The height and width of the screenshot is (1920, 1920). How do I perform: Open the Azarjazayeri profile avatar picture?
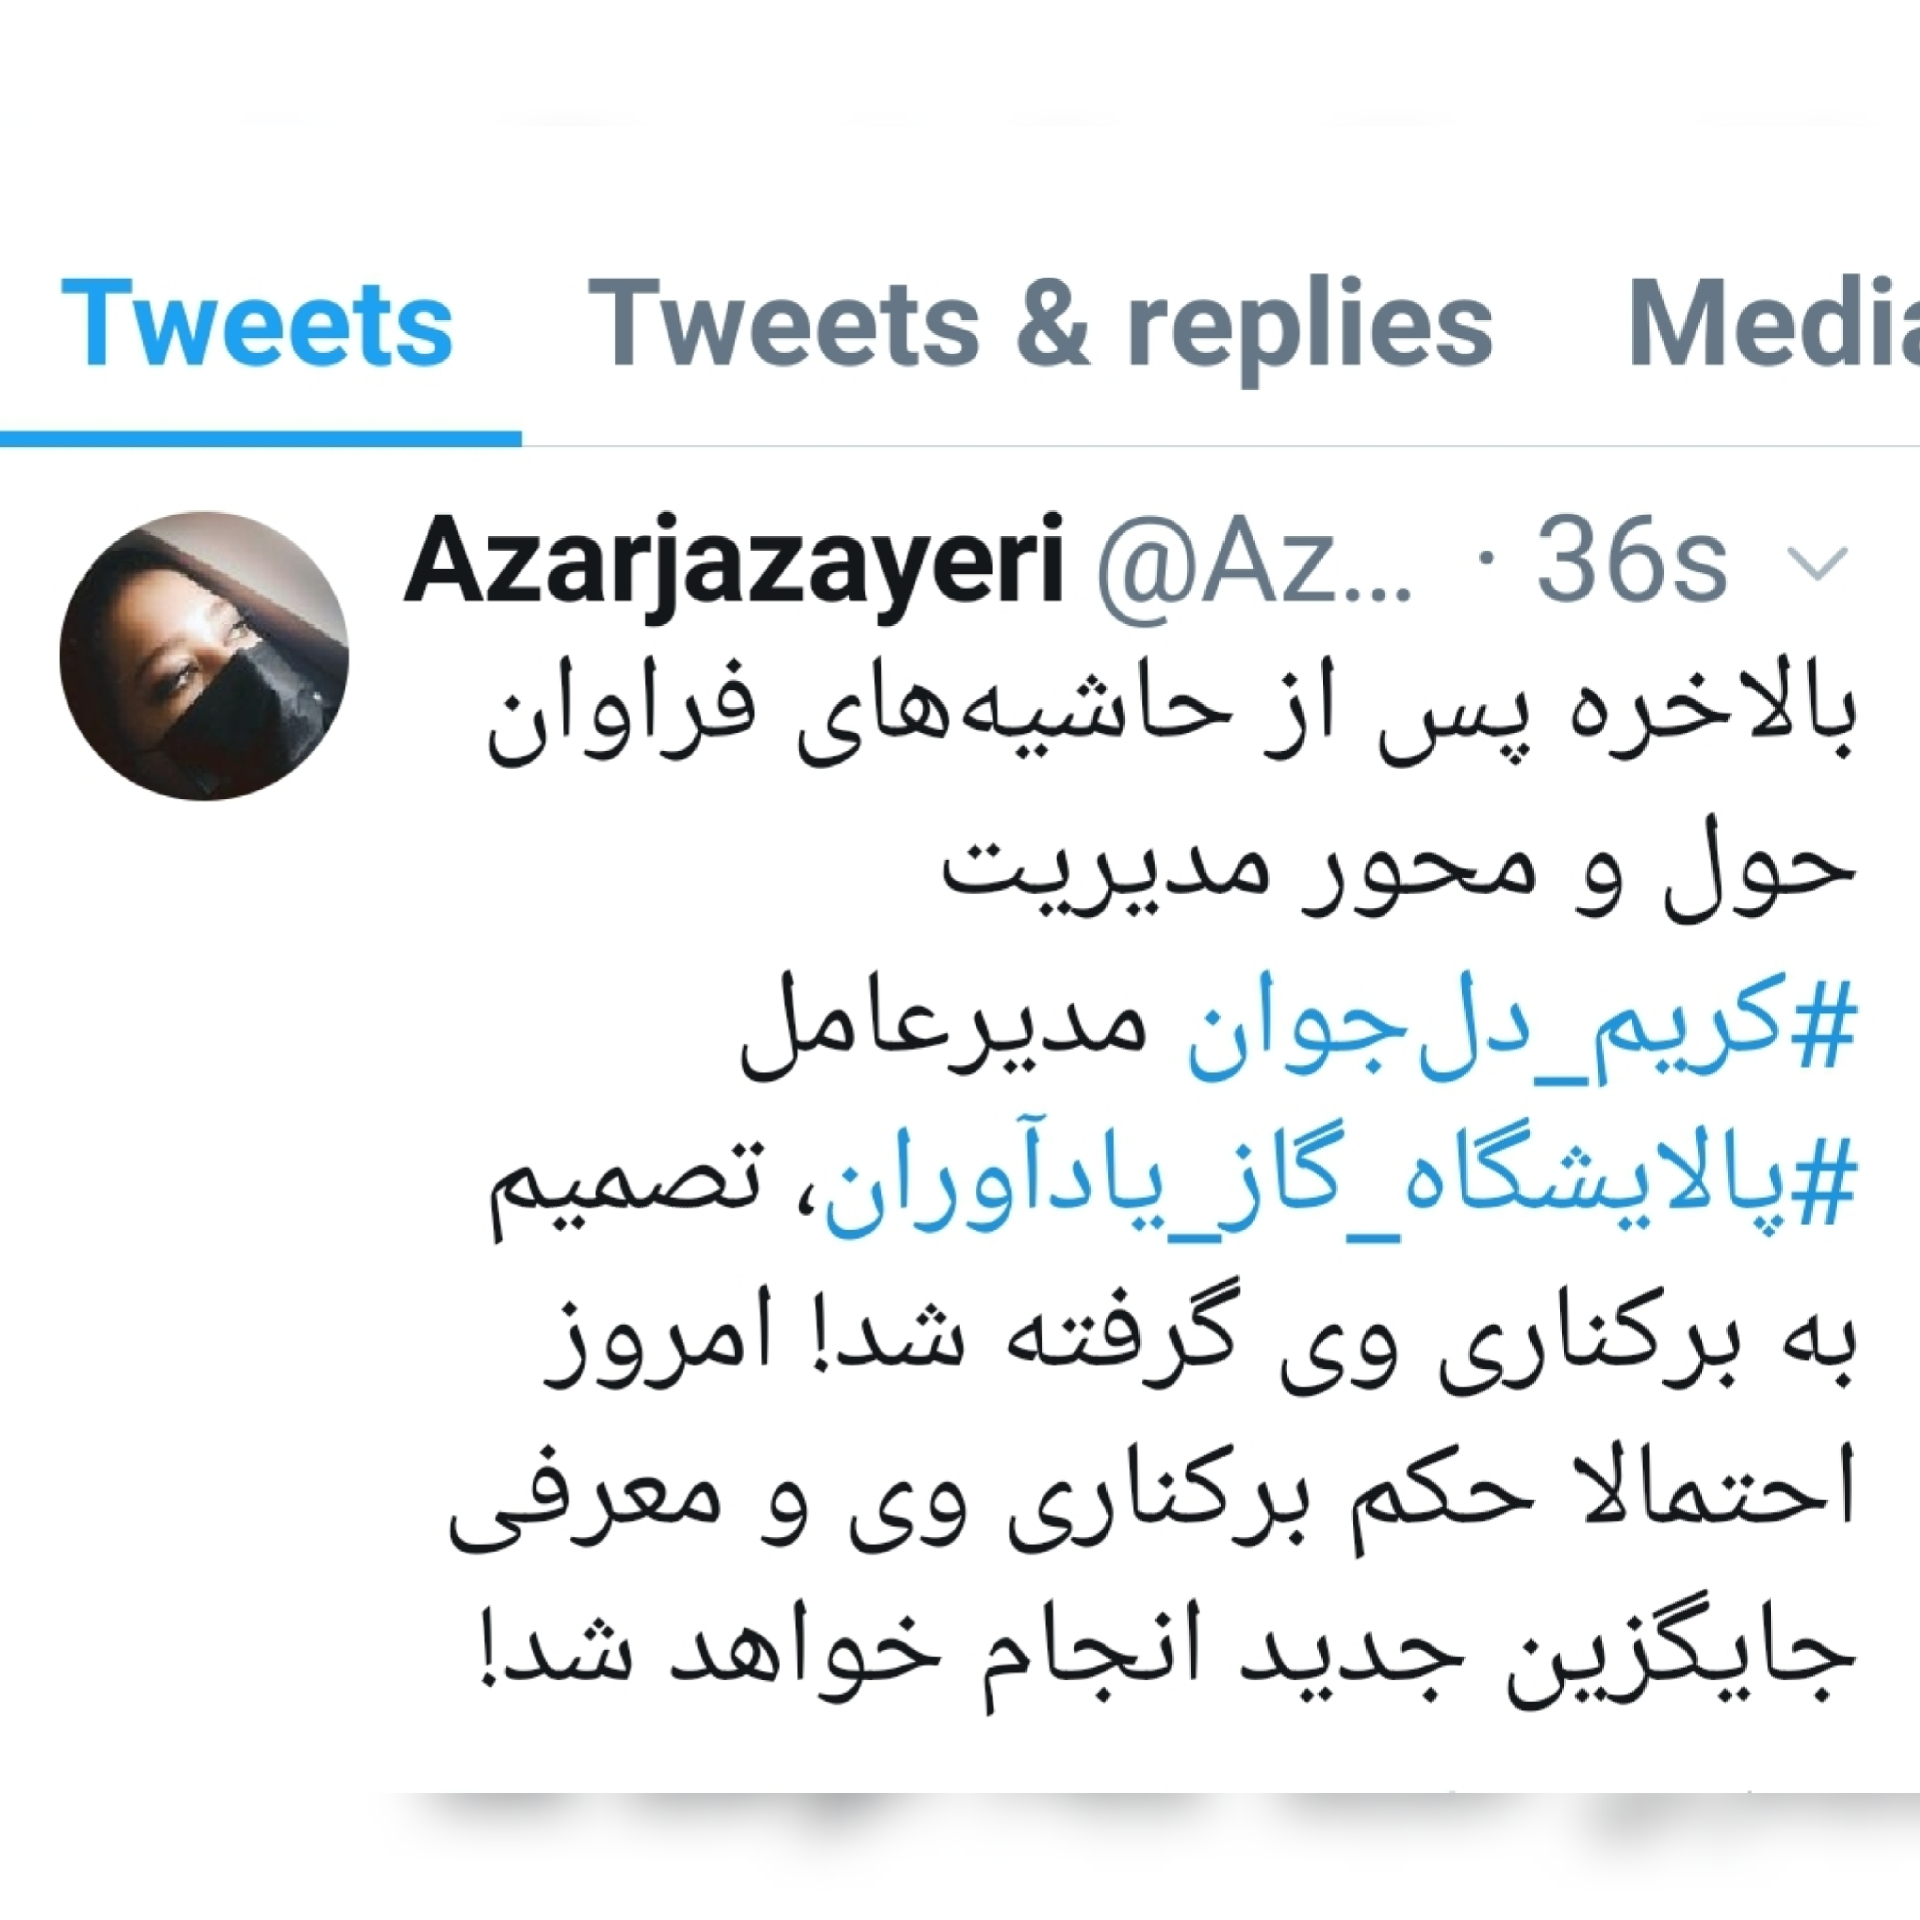pos(205,656)
